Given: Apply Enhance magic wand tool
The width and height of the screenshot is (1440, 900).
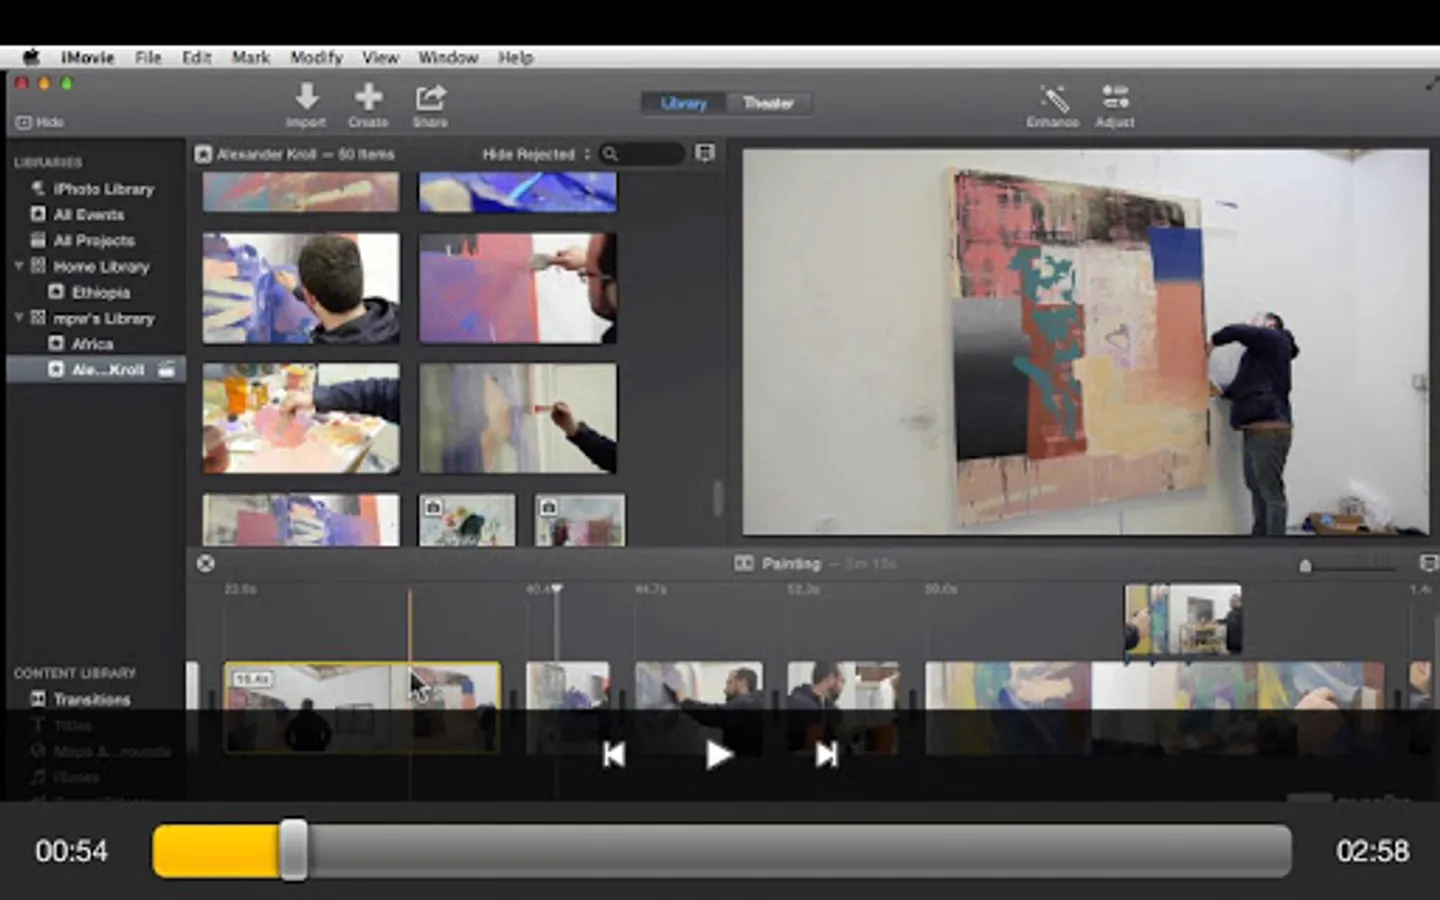Looking at the screenshot, I should pos(1052,99).
